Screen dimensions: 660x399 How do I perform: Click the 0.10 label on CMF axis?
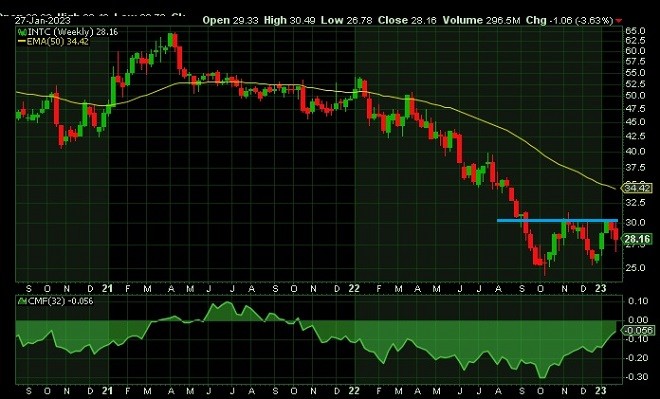click(638, 301)
